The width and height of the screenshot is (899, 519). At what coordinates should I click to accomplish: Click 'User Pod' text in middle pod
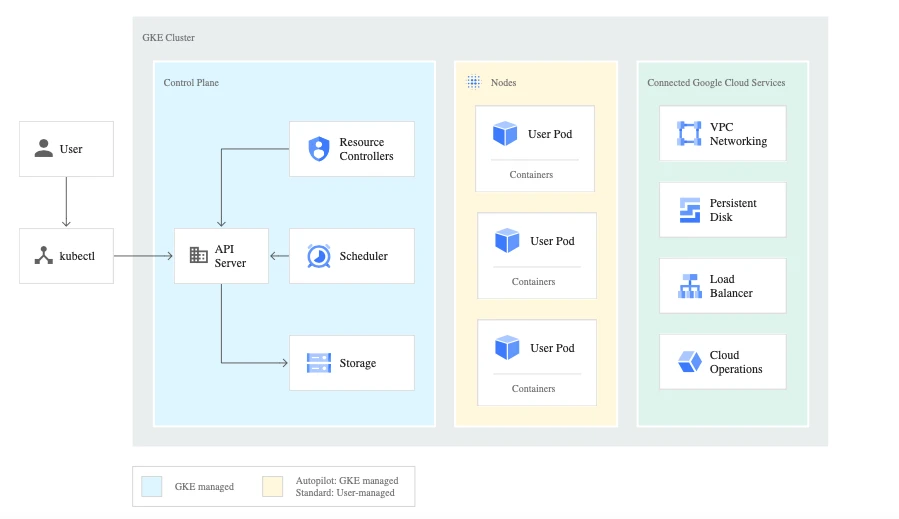[552, 241]
